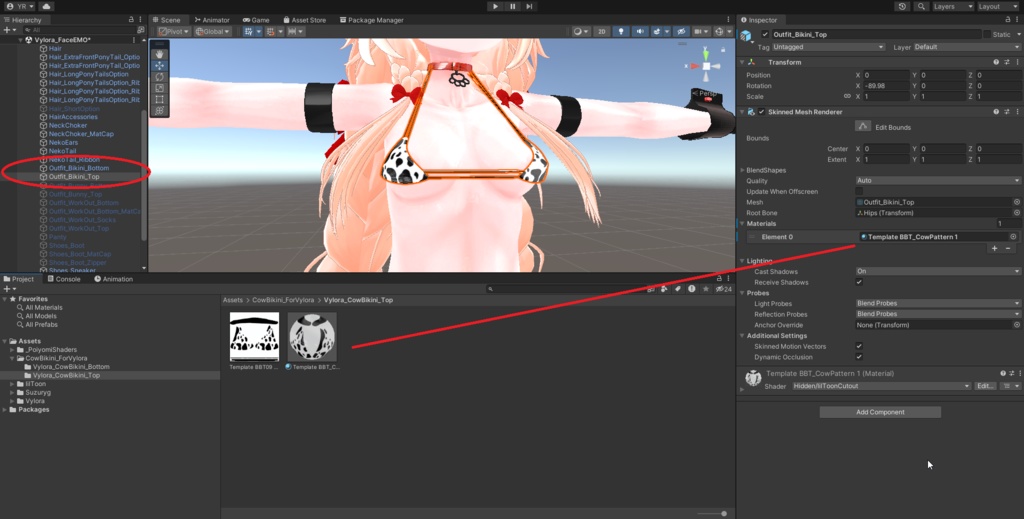This screenshot has width=1024, height=519.
Task: Switch to the Console tab
Action: coord(63,279)
